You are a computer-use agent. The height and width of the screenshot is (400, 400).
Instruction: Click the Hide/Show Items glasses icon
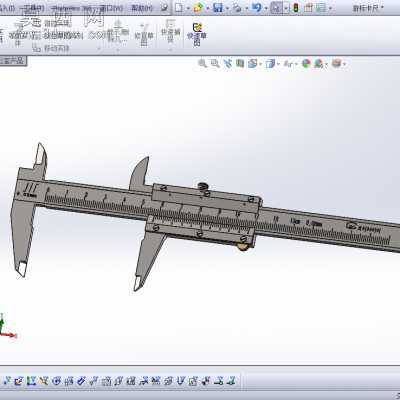pyautogui.click(x=288, y=63)
